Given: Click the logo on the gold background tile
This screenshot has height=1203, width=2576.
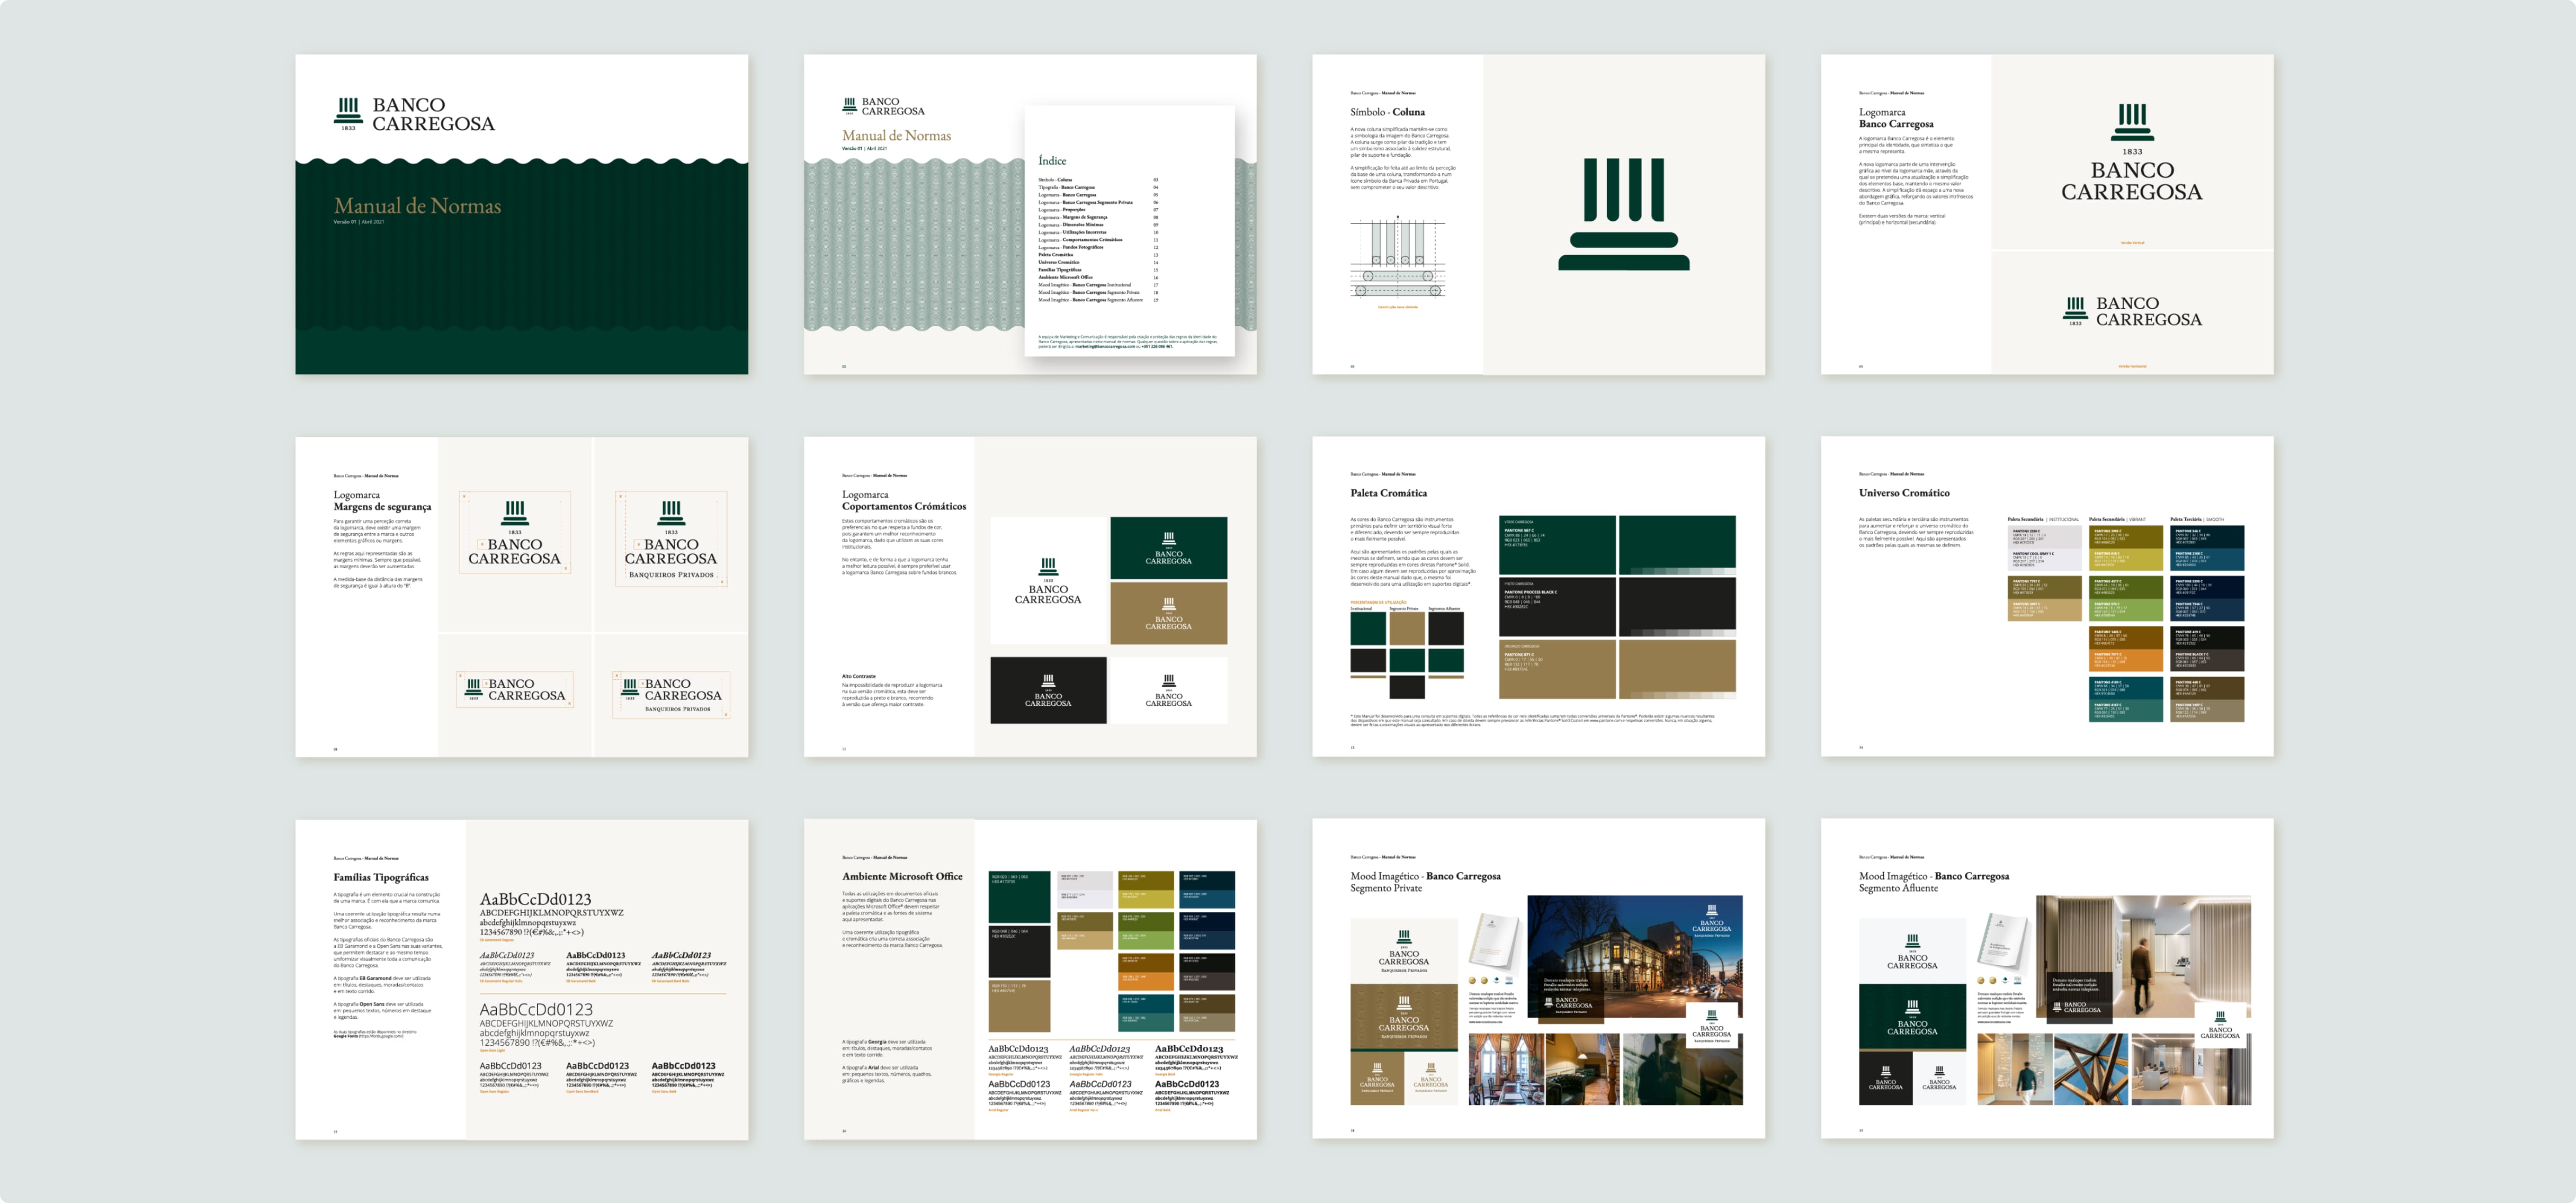Looking at the screenshot, I should coord(1168,613).
